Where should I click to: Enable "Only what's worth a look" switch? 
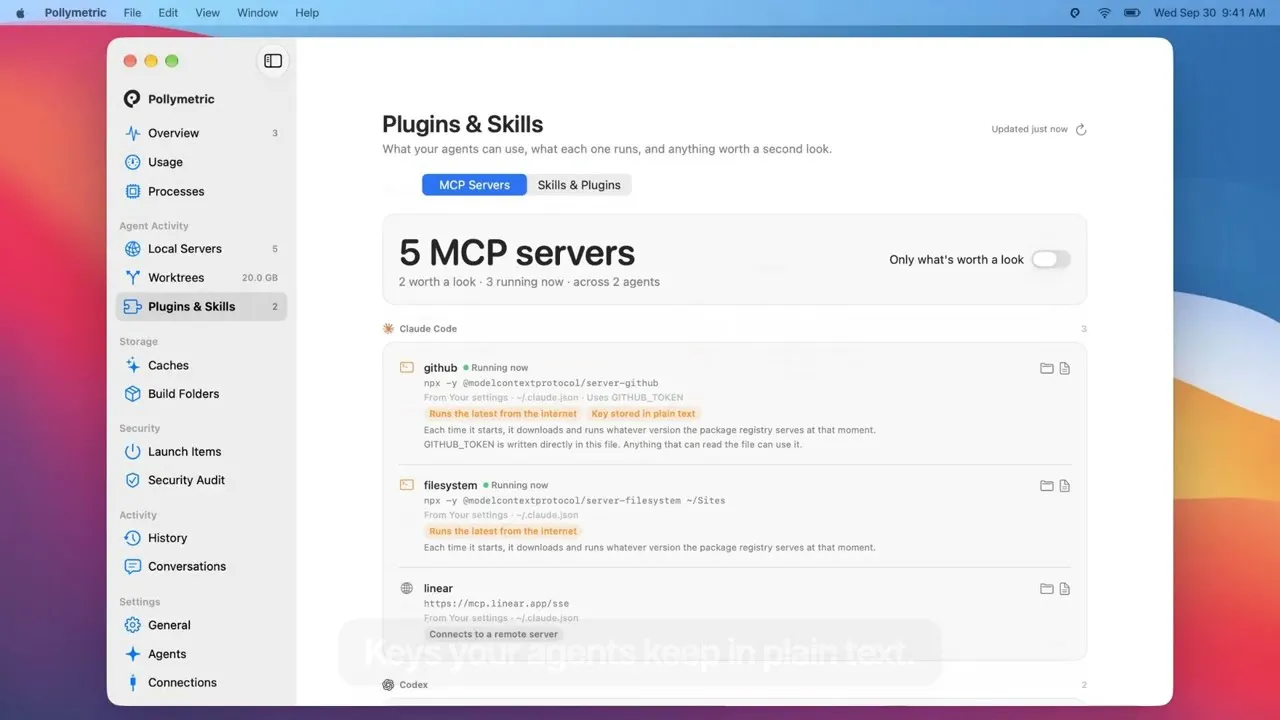pos(1051,259)
